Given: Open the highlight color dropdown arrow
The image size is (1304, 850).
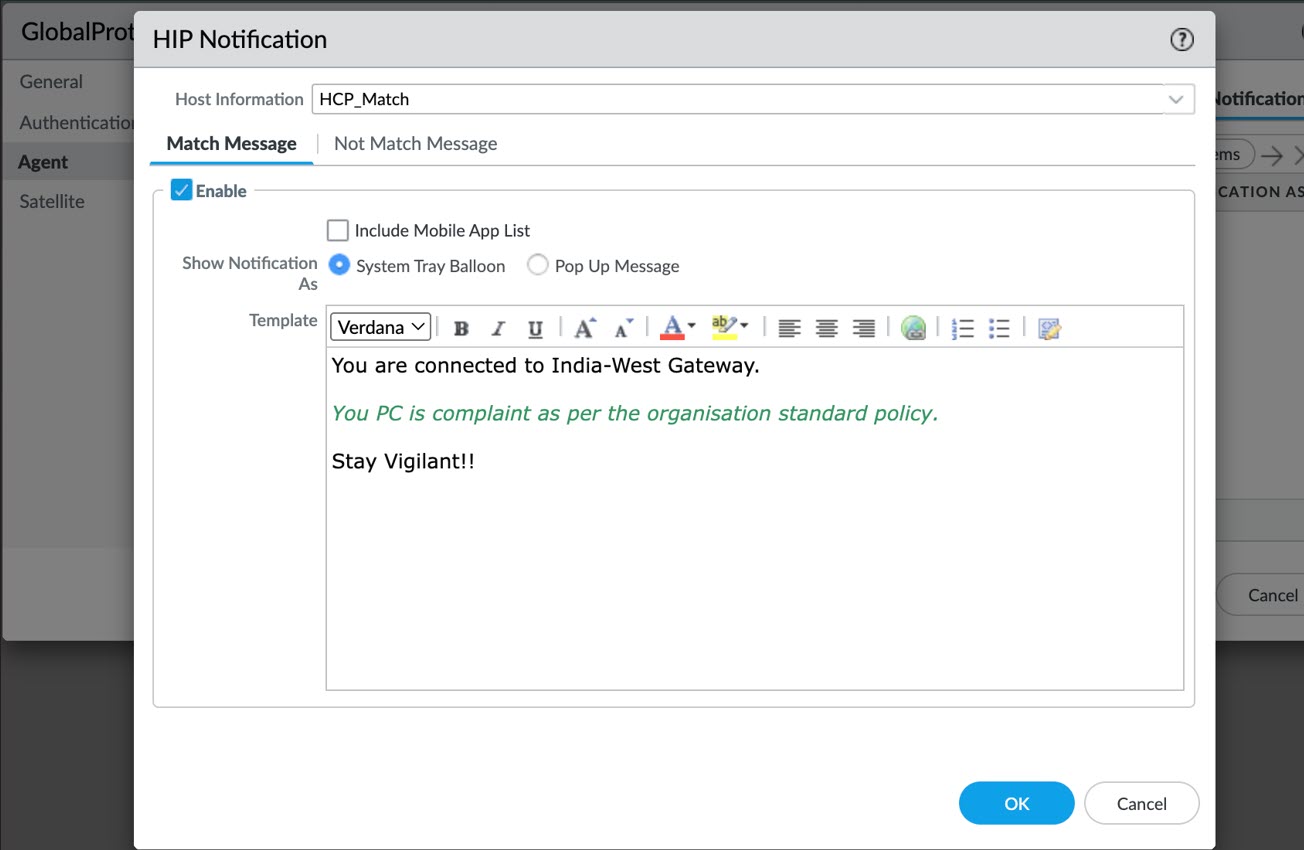Looking at the screenshot, I should coord(744,326).
